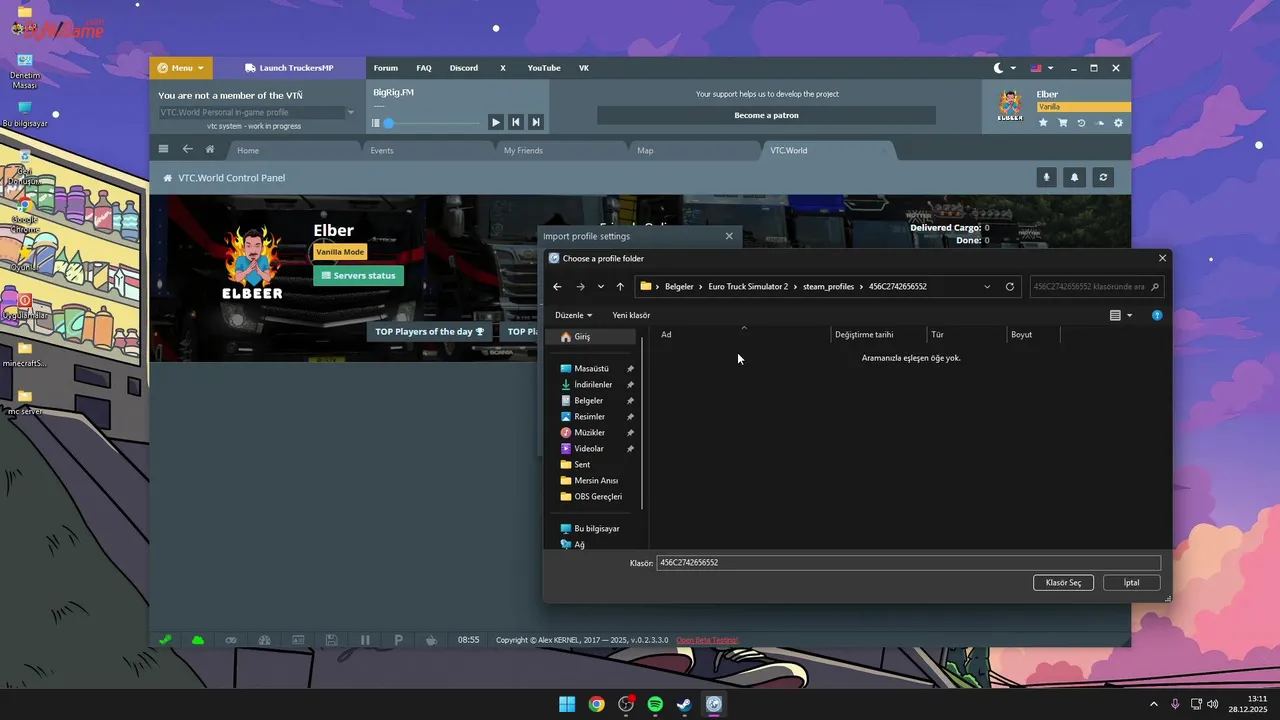This screenshot has height=720, width=1280.
Task: Click the folder search box
Action: tap(1096, 287)
